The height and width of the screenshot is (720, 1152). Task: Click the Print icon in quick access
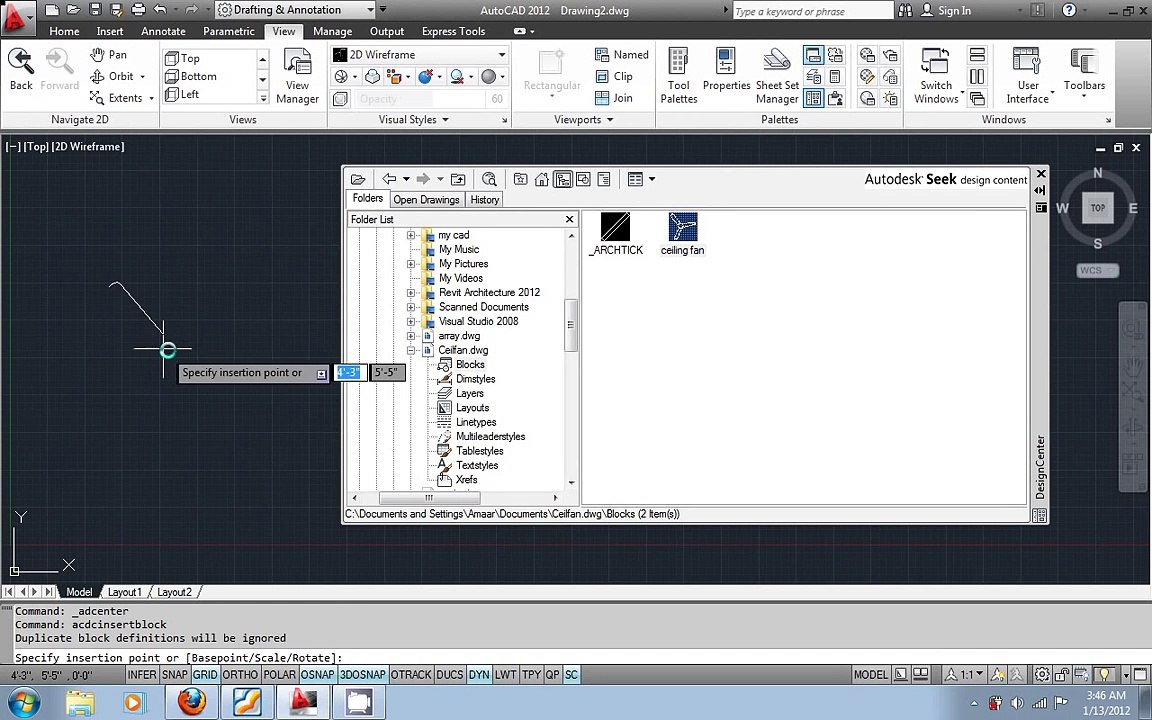click(138, 10)
